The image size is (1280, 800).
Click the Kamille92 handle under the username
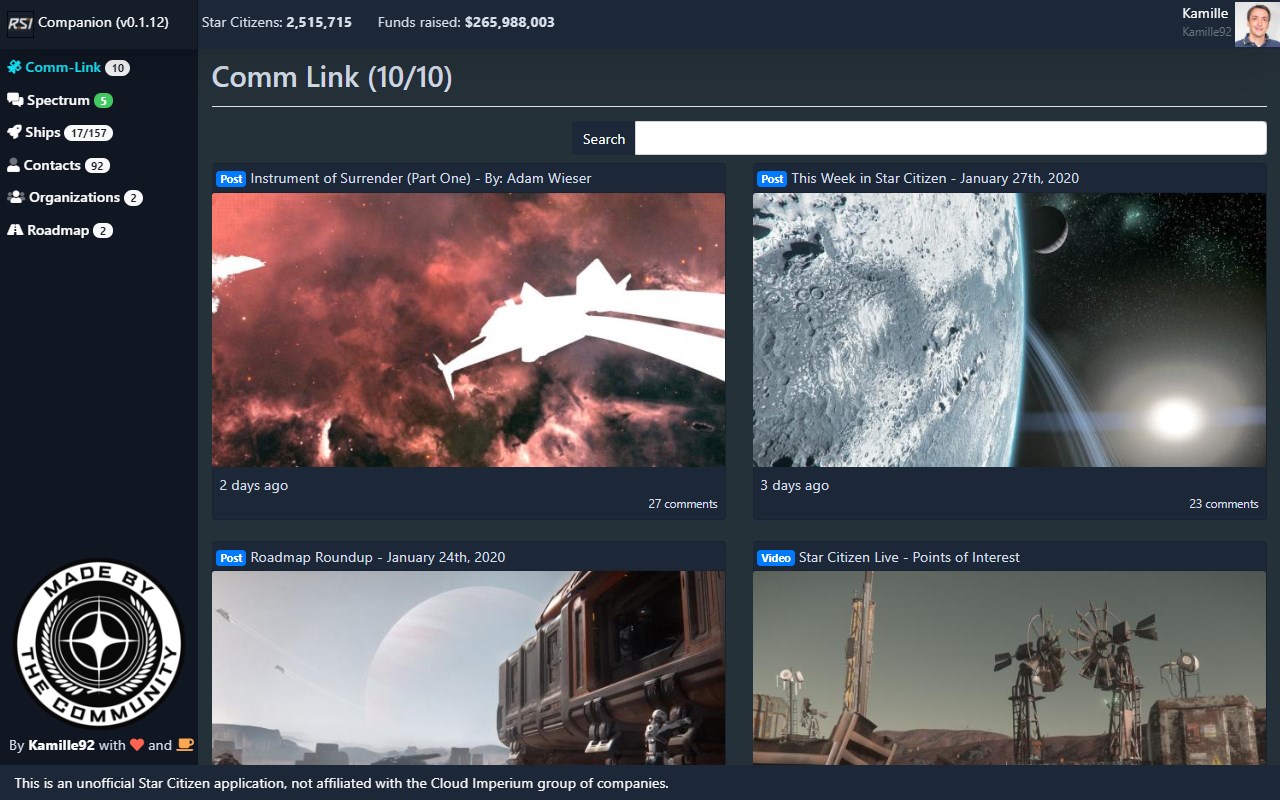[1206, 32]
